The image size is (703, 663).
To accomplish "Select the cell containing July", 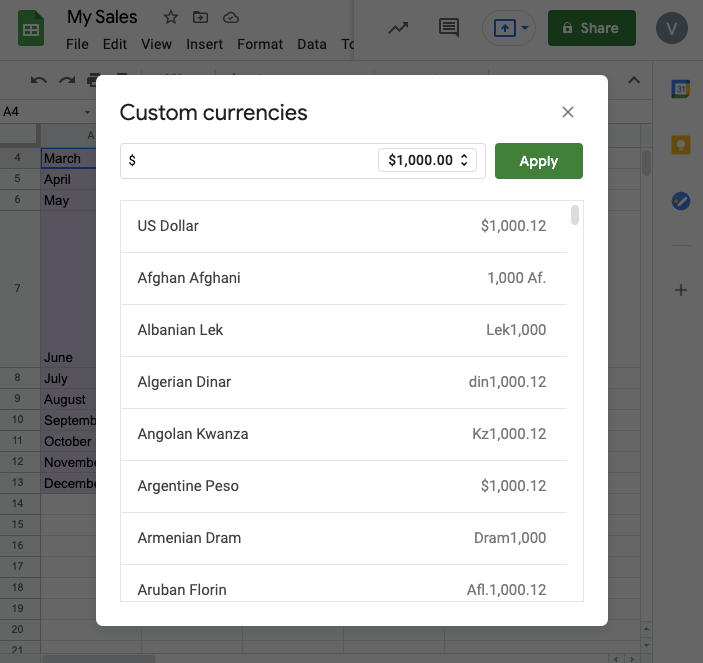I will [x=69, y=378].
